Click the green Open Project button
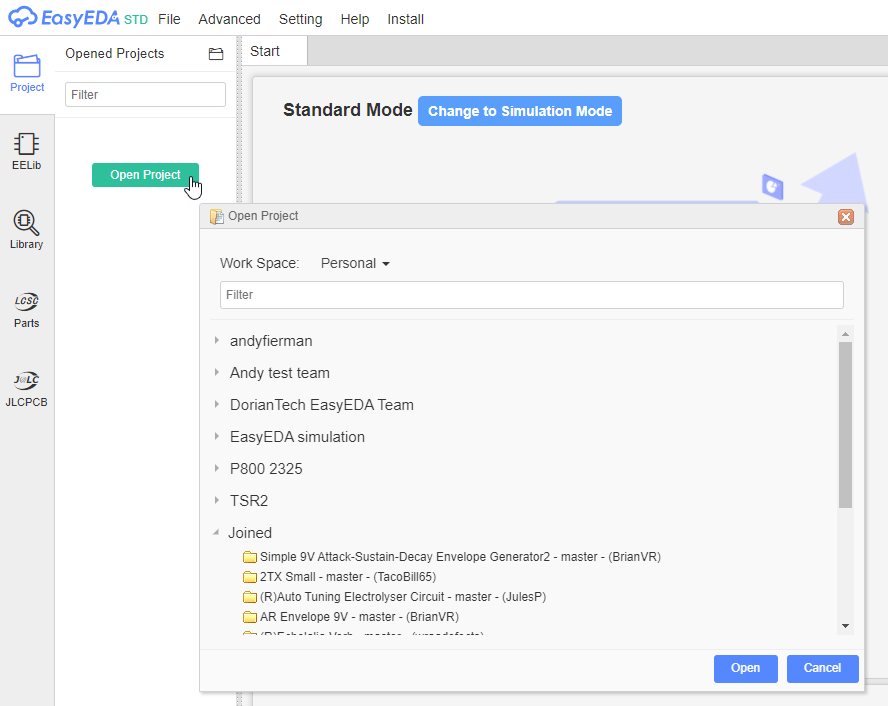The height and width of the screenshot is (706, 888). click(x=146, y=175)
